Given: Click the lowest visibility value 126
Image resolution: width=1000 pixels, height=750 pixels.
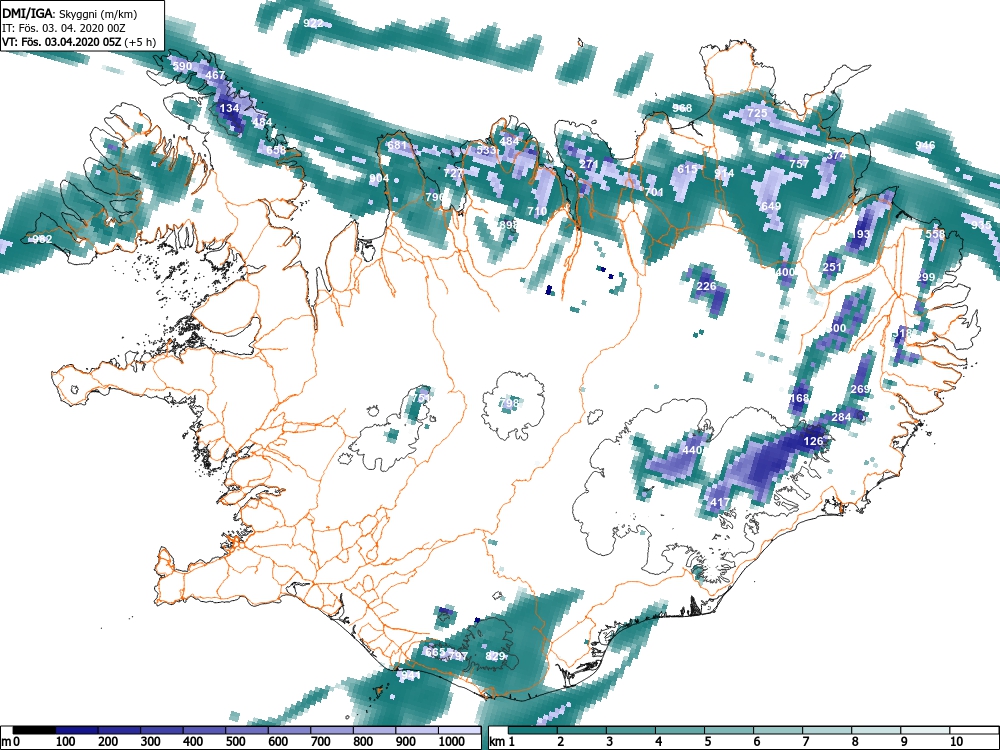Looking at the screenshot, I should pyautogui.click(x=813, y=441).
